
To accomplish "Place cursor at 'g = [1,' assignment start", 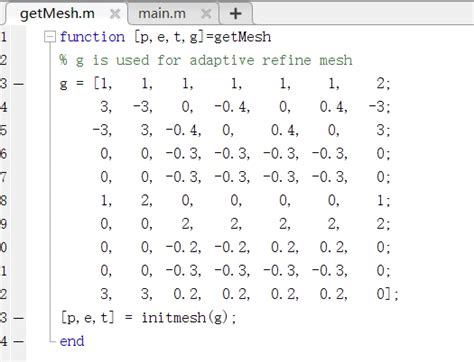I will 86,84.
